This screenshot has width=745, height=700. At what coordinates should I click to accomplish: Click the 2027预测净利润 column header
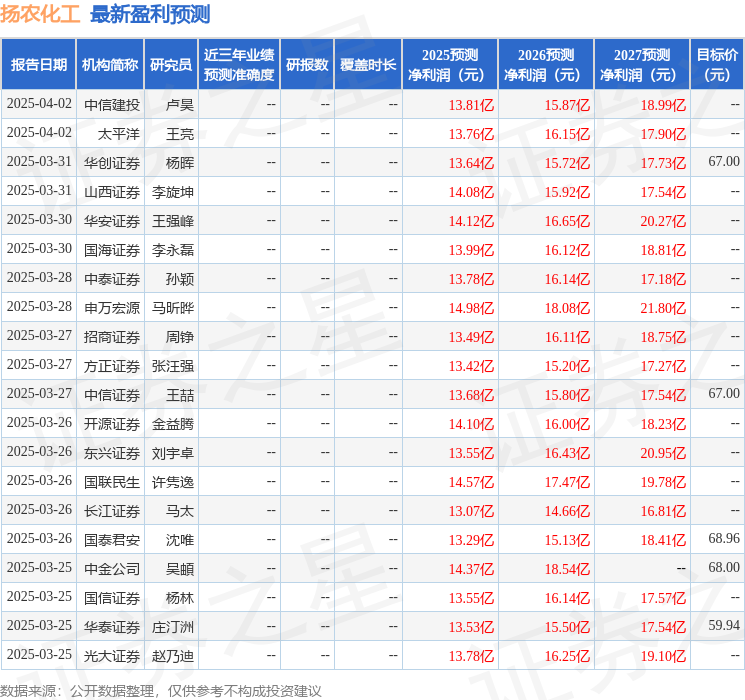point(642,65)
